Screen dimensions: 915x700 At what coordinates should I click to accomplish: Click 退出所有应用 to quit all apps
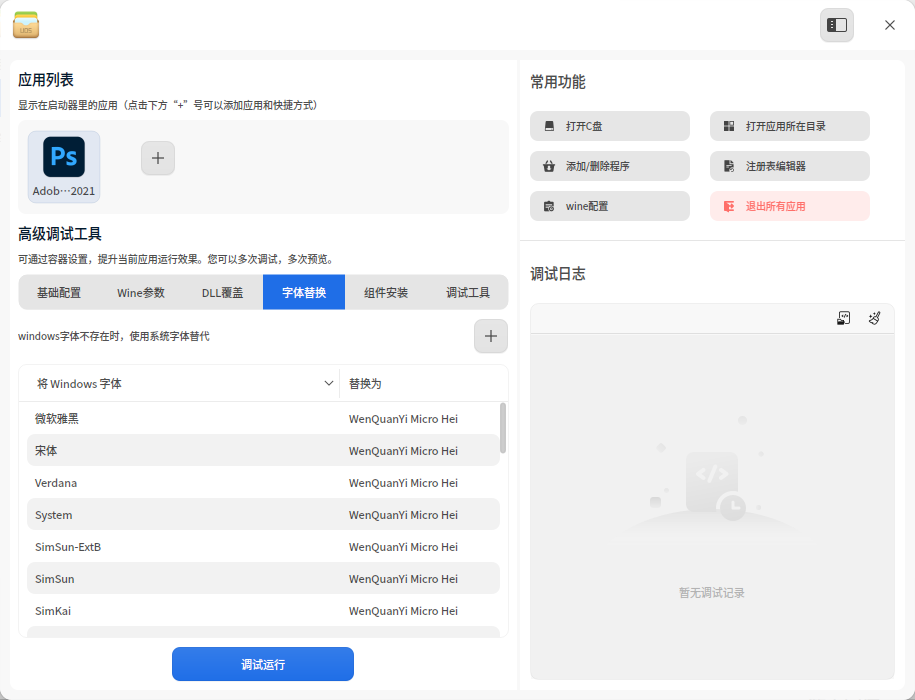point(790,206)
